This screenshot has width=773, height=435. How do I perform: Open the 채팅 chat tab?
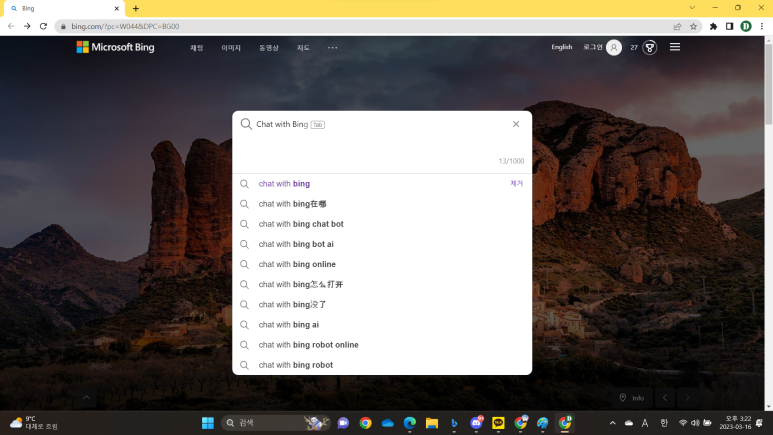point(197,48)
